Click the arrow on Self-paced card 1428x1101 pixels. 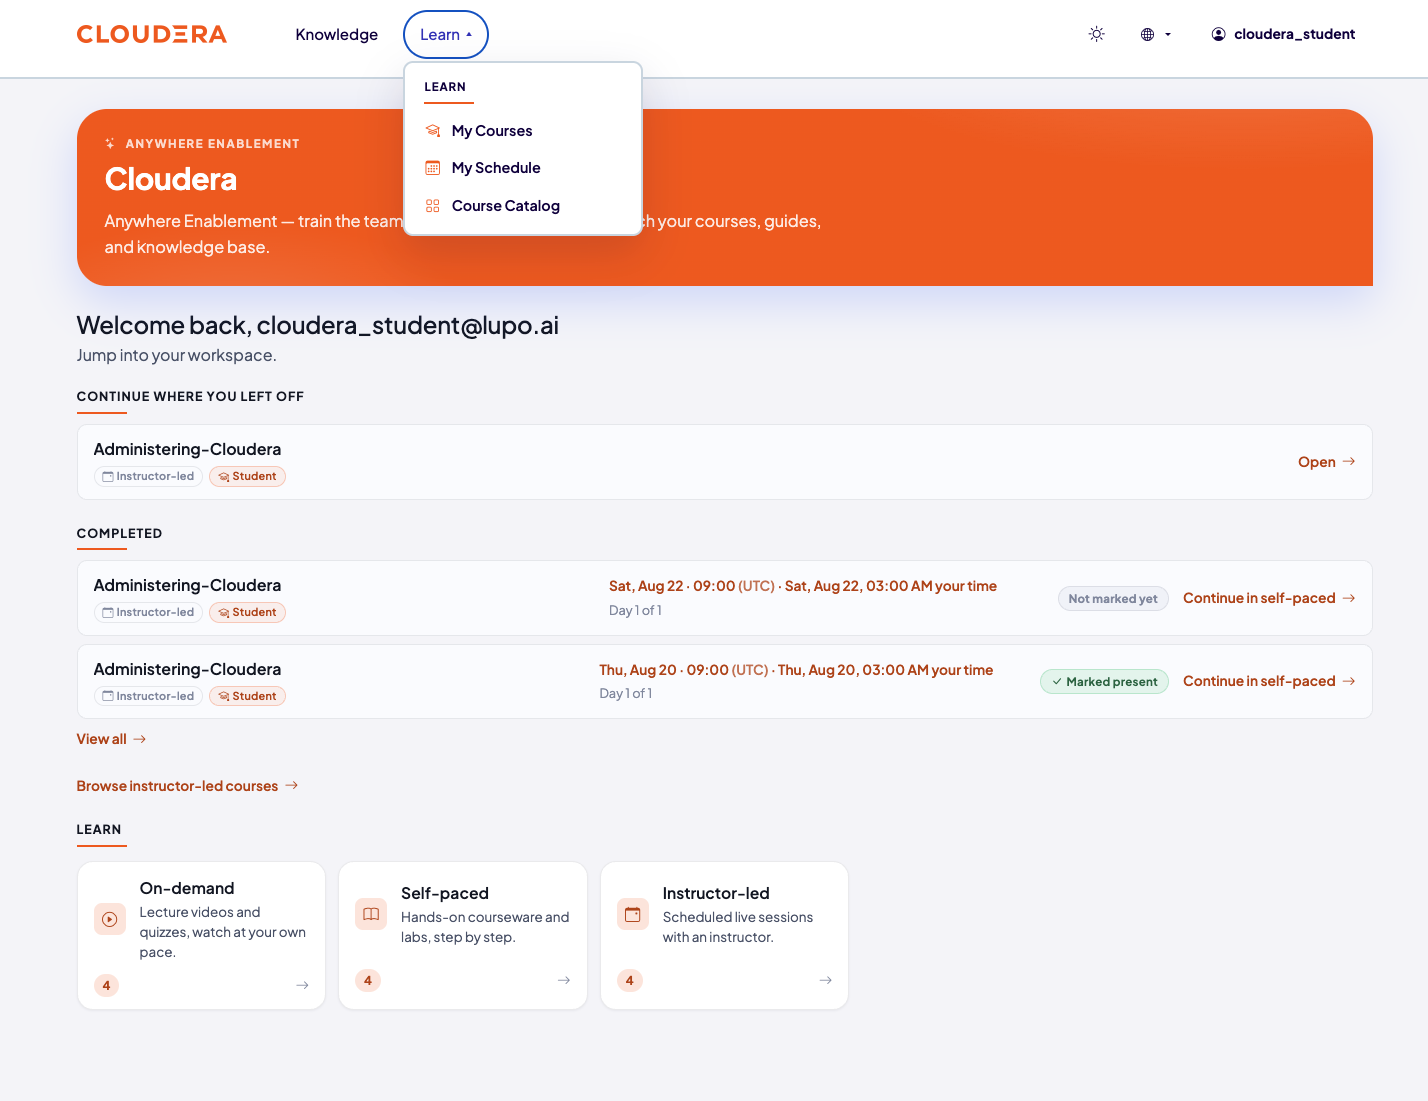564,981
